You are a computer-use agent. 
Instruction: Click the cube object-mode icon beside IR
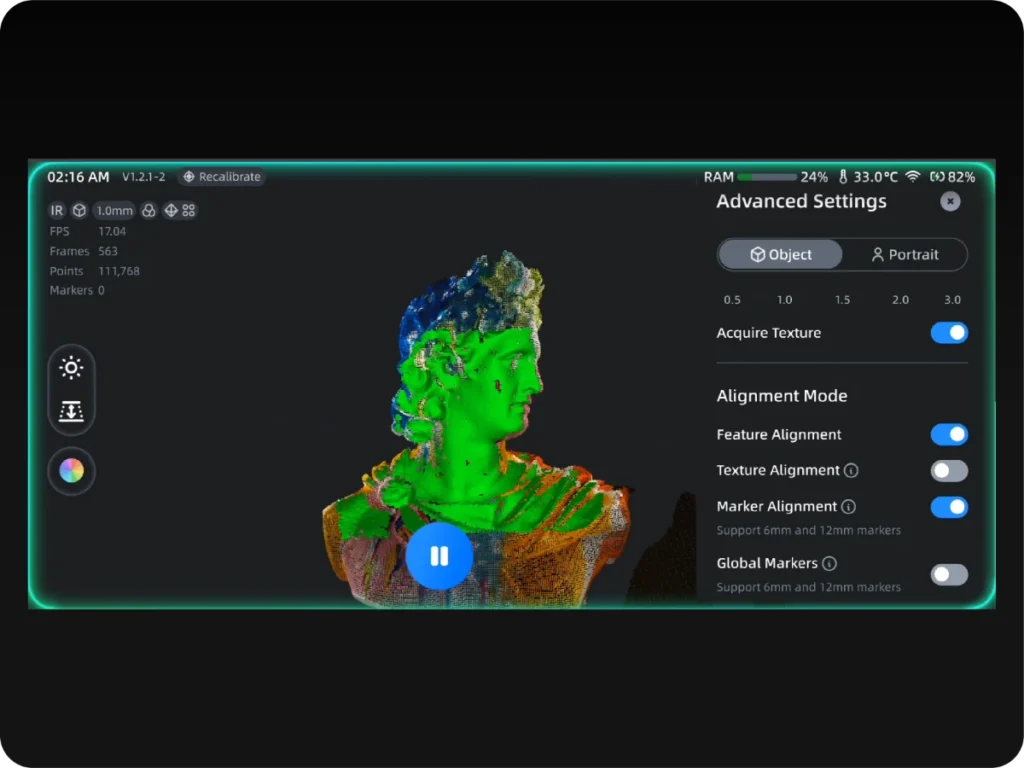pos(79,210)
